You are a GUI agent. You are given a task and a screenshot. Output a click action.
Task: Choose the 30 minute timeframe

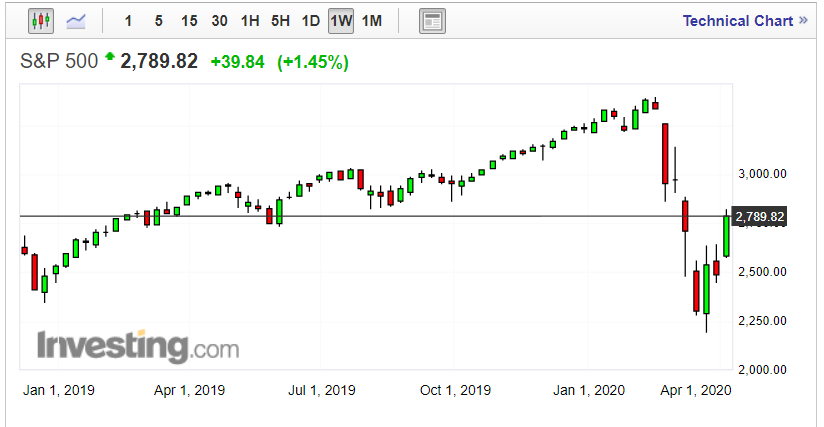click(x=220, y=21)
